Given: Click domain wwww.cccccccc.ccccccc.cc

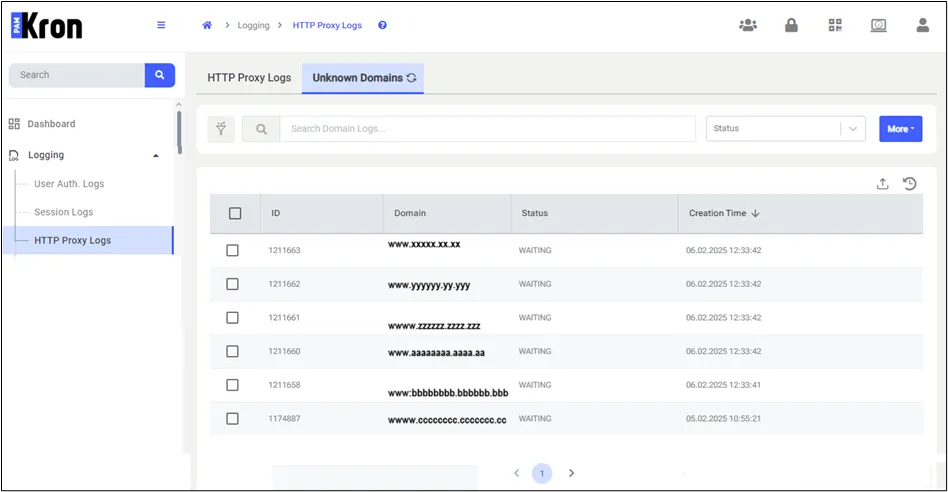Looking at the screenshot, I should pos(447,419).
